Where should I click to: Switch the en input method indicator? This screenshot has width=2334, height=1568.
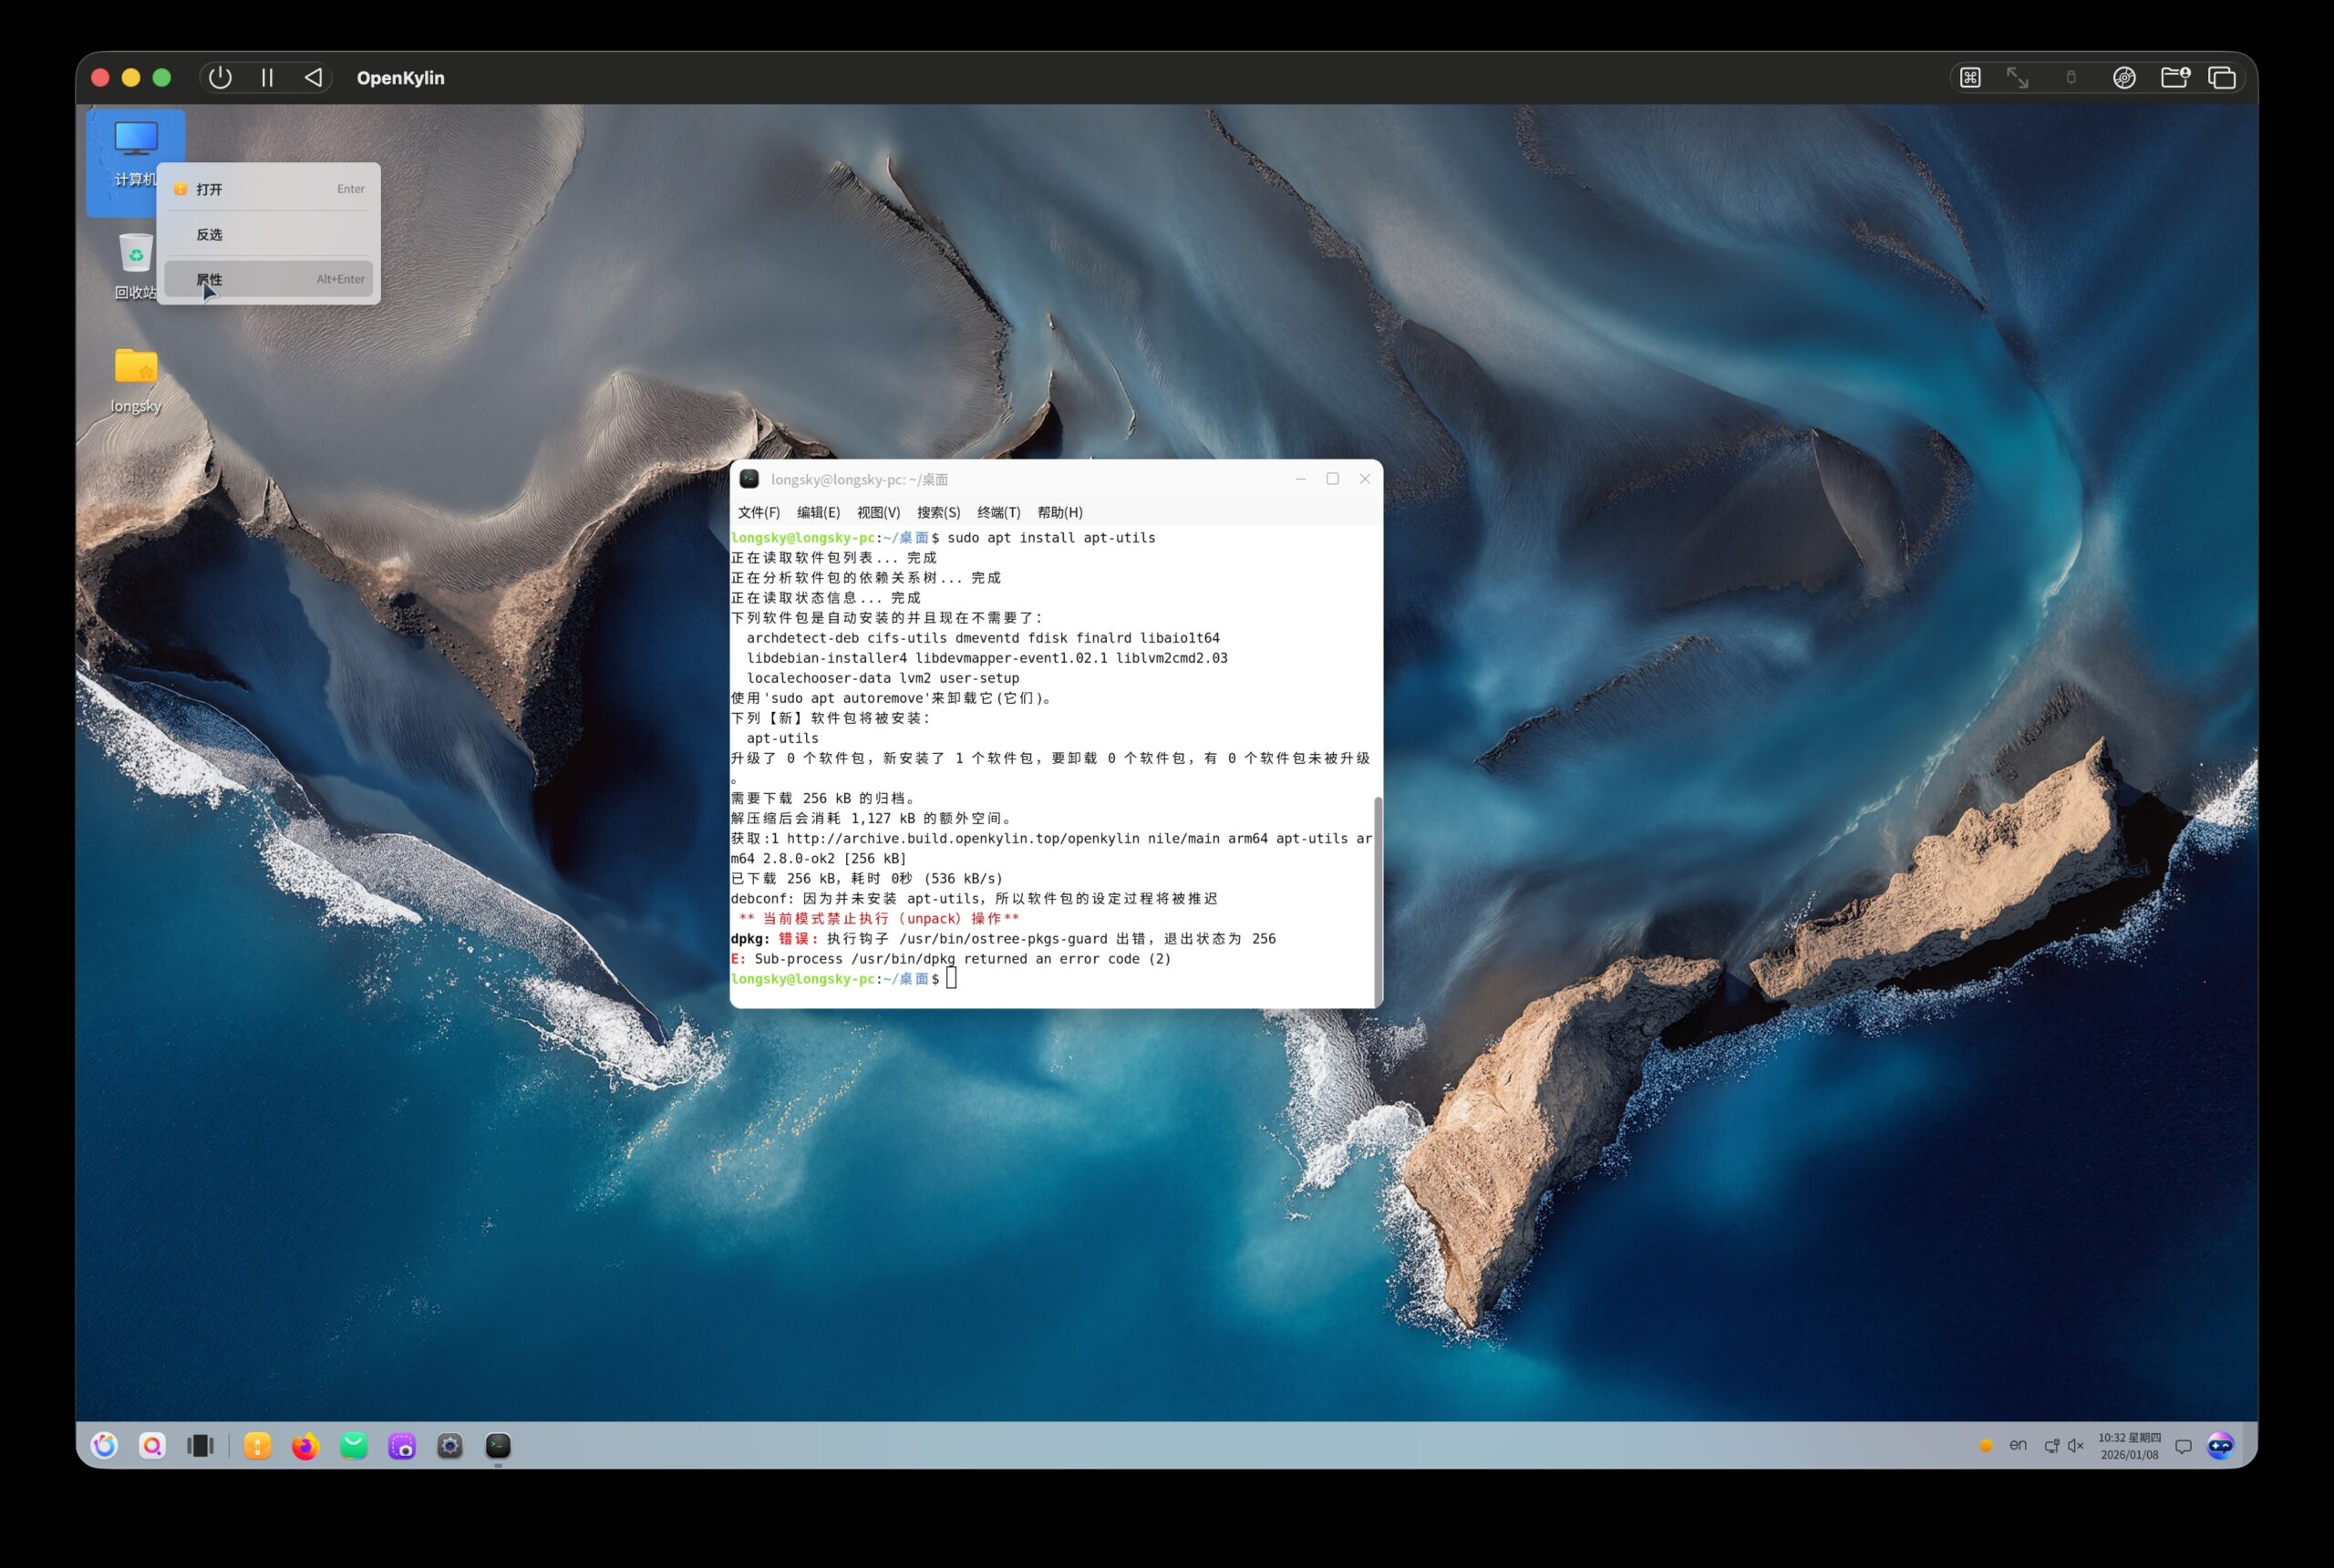click(x=2018, y=1445)
